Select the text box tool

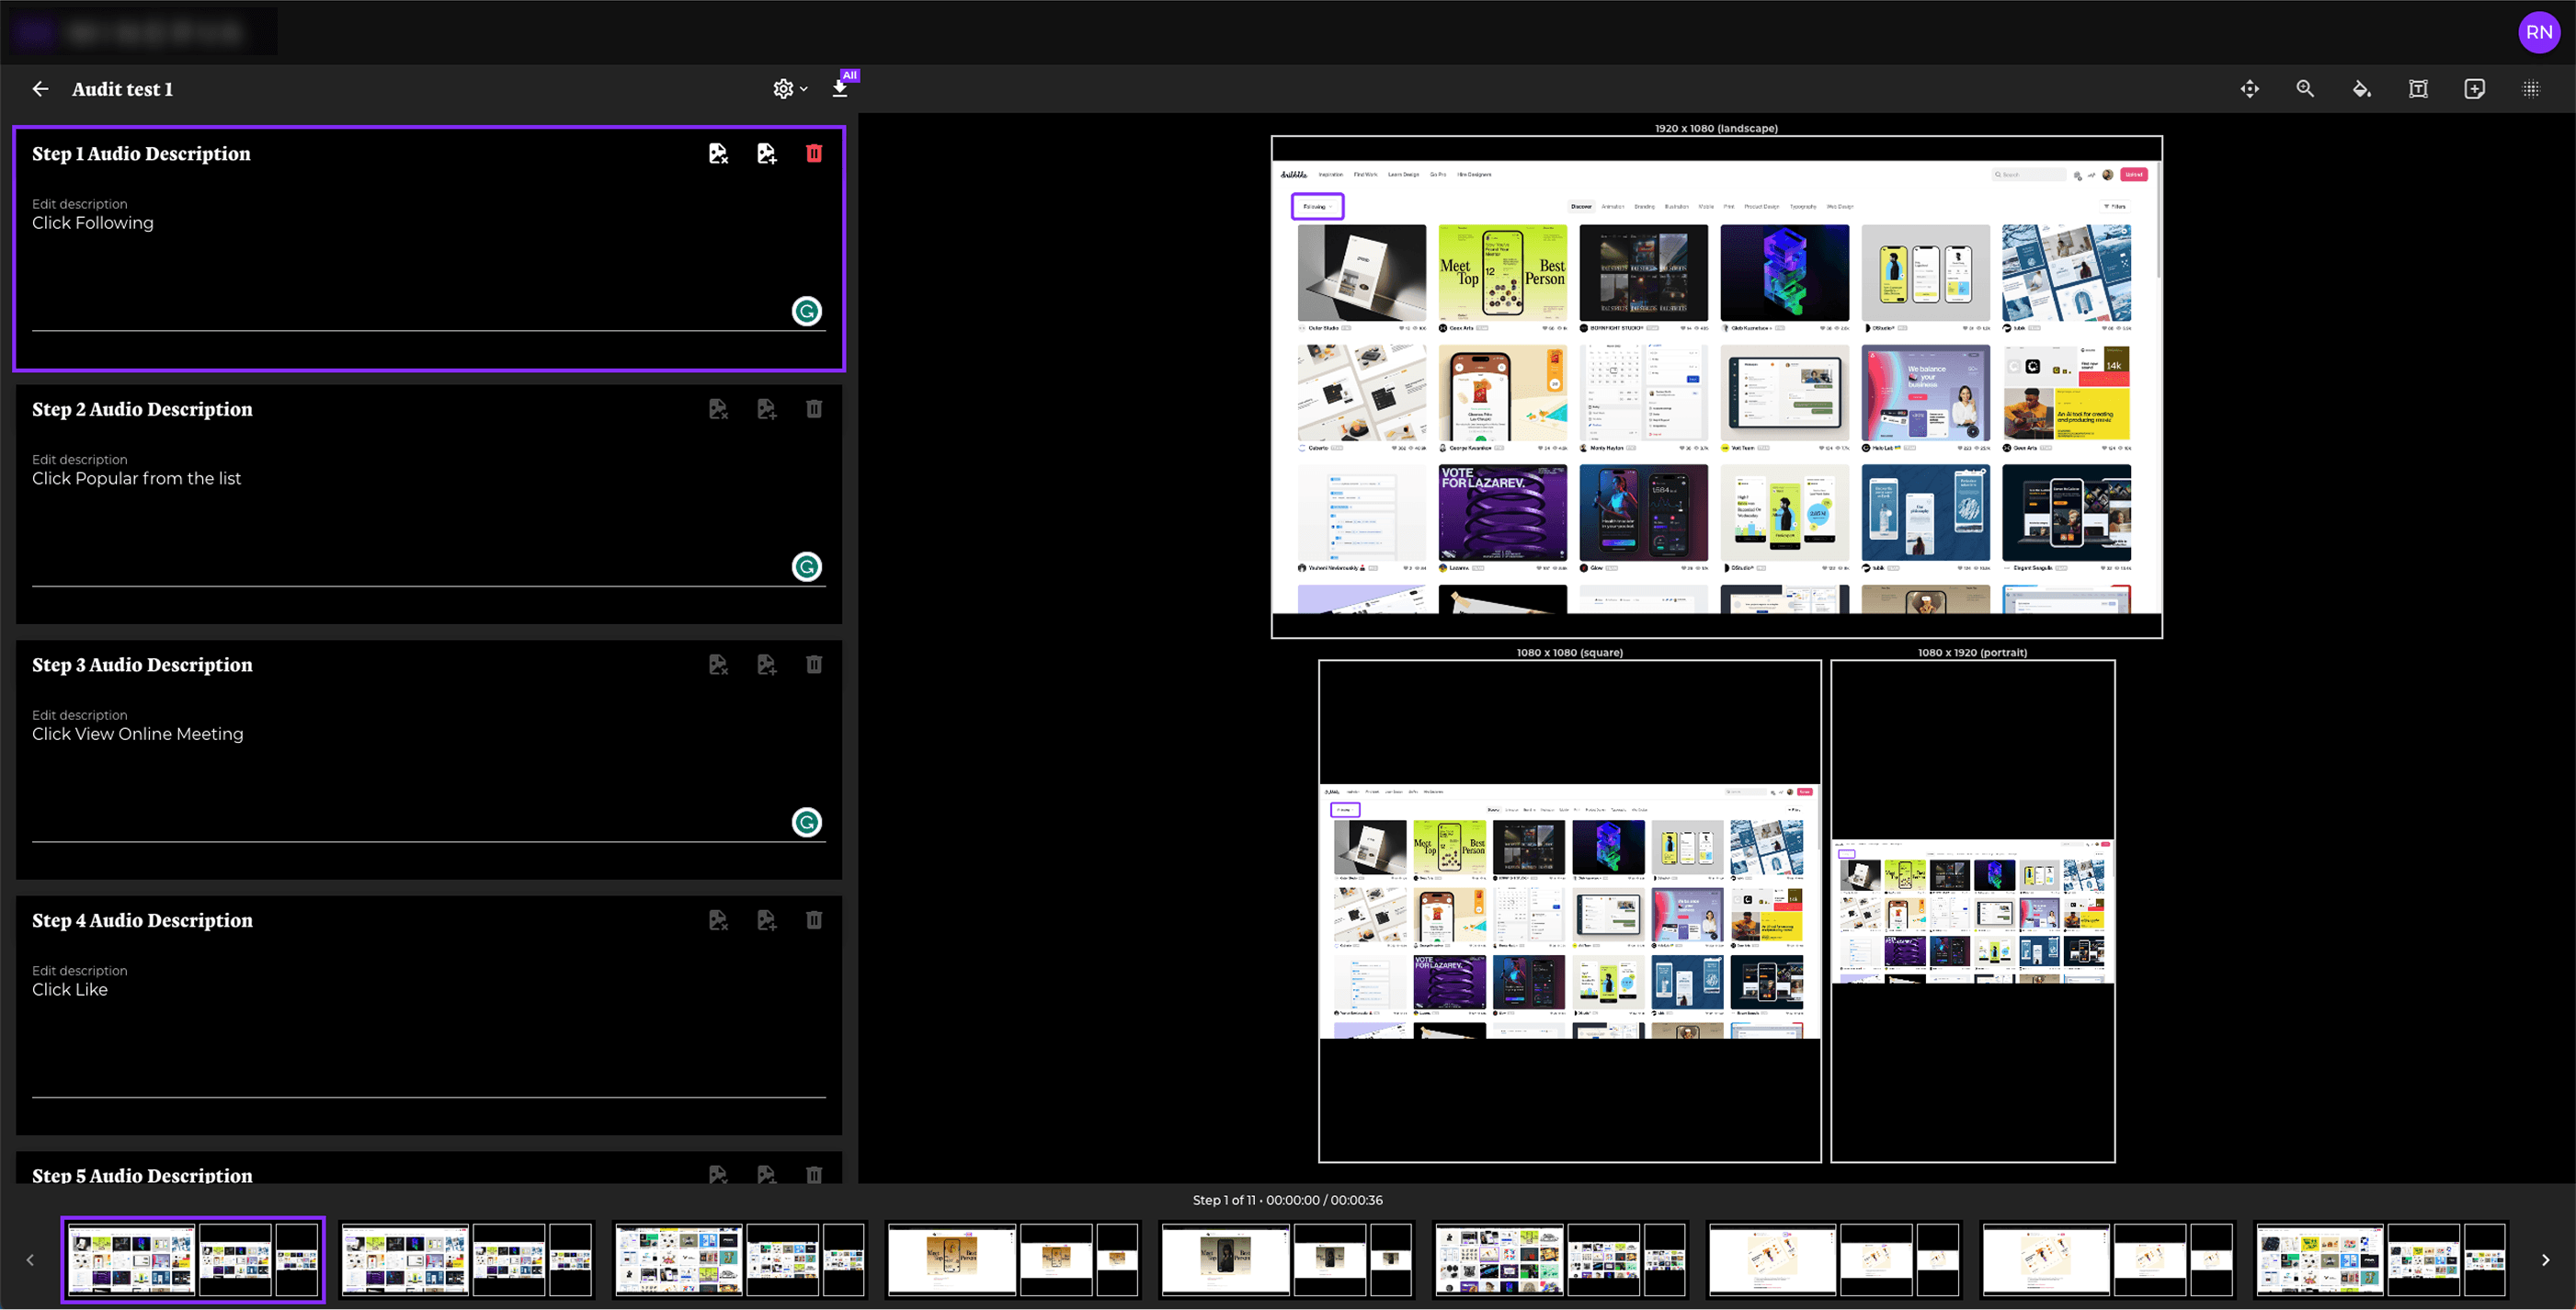(2418, 89)
